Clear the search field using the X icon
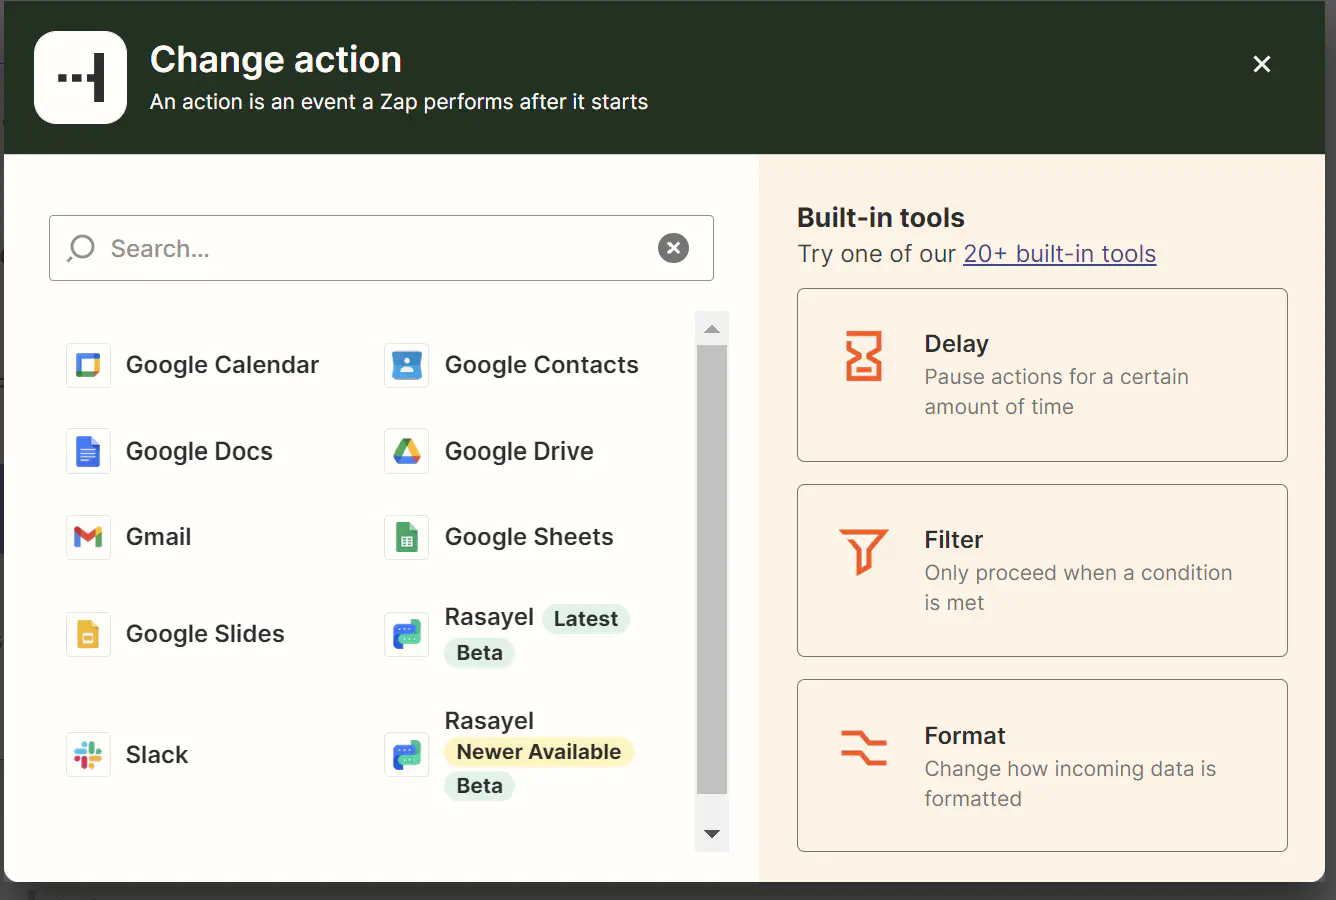Screen dimensions: 1336x900 click(x=673, y=248)
